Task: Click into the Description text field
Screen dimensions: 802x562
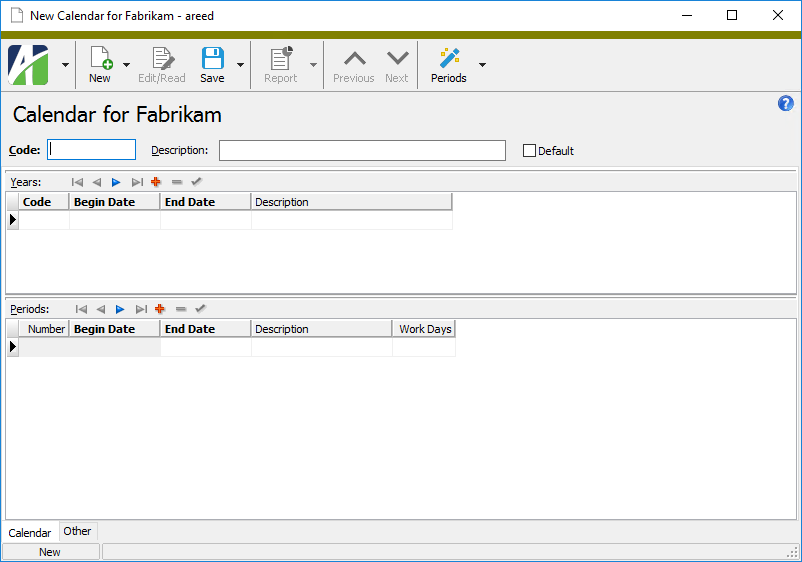Action: coord(362,150)
